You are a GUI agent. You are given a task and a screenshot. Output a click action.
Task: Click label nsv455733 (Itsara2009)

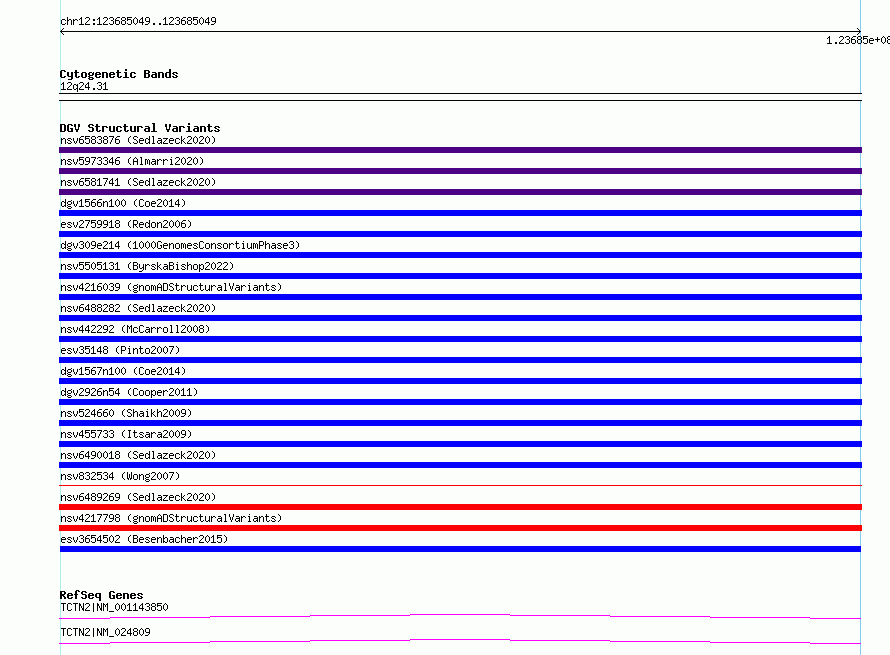pyautogui.click(x=126, y=434)
